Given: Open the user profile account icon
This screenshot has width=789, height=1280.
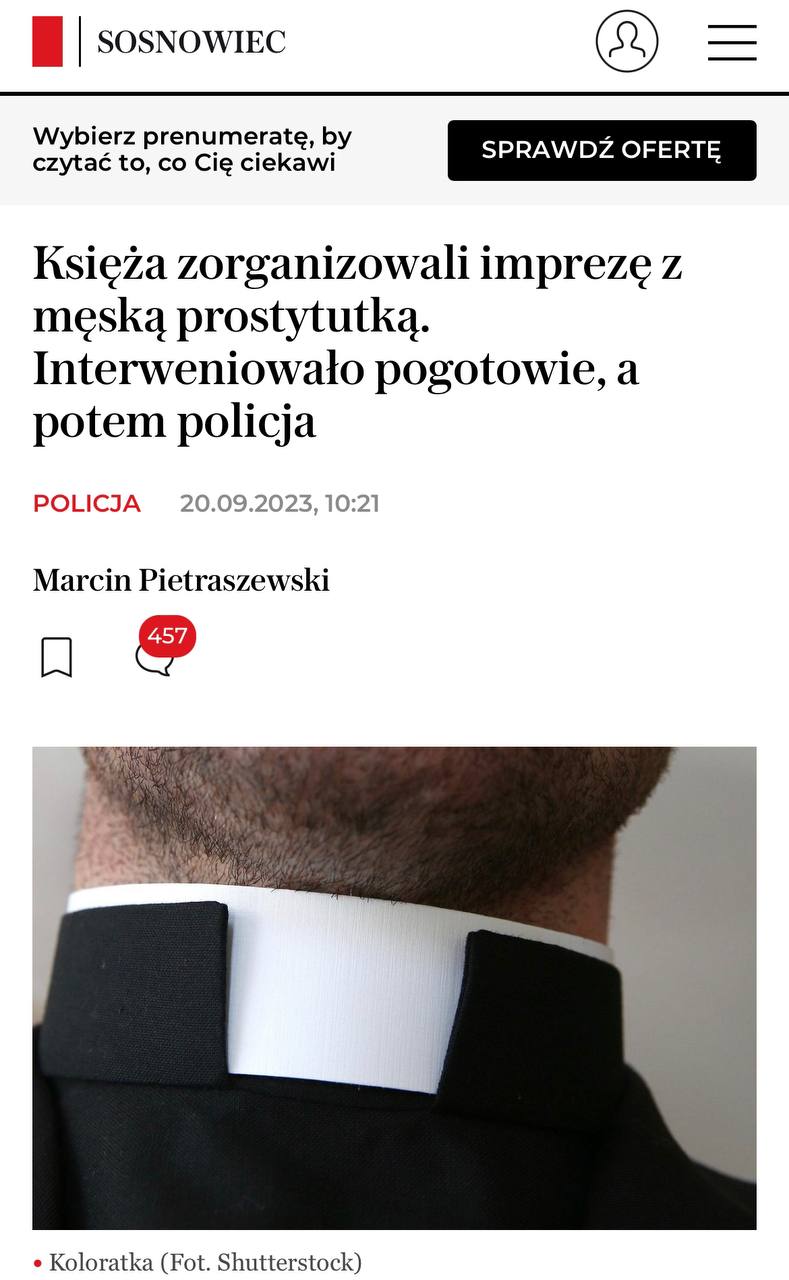Looking at the screenshot, I should click(627, 41).
